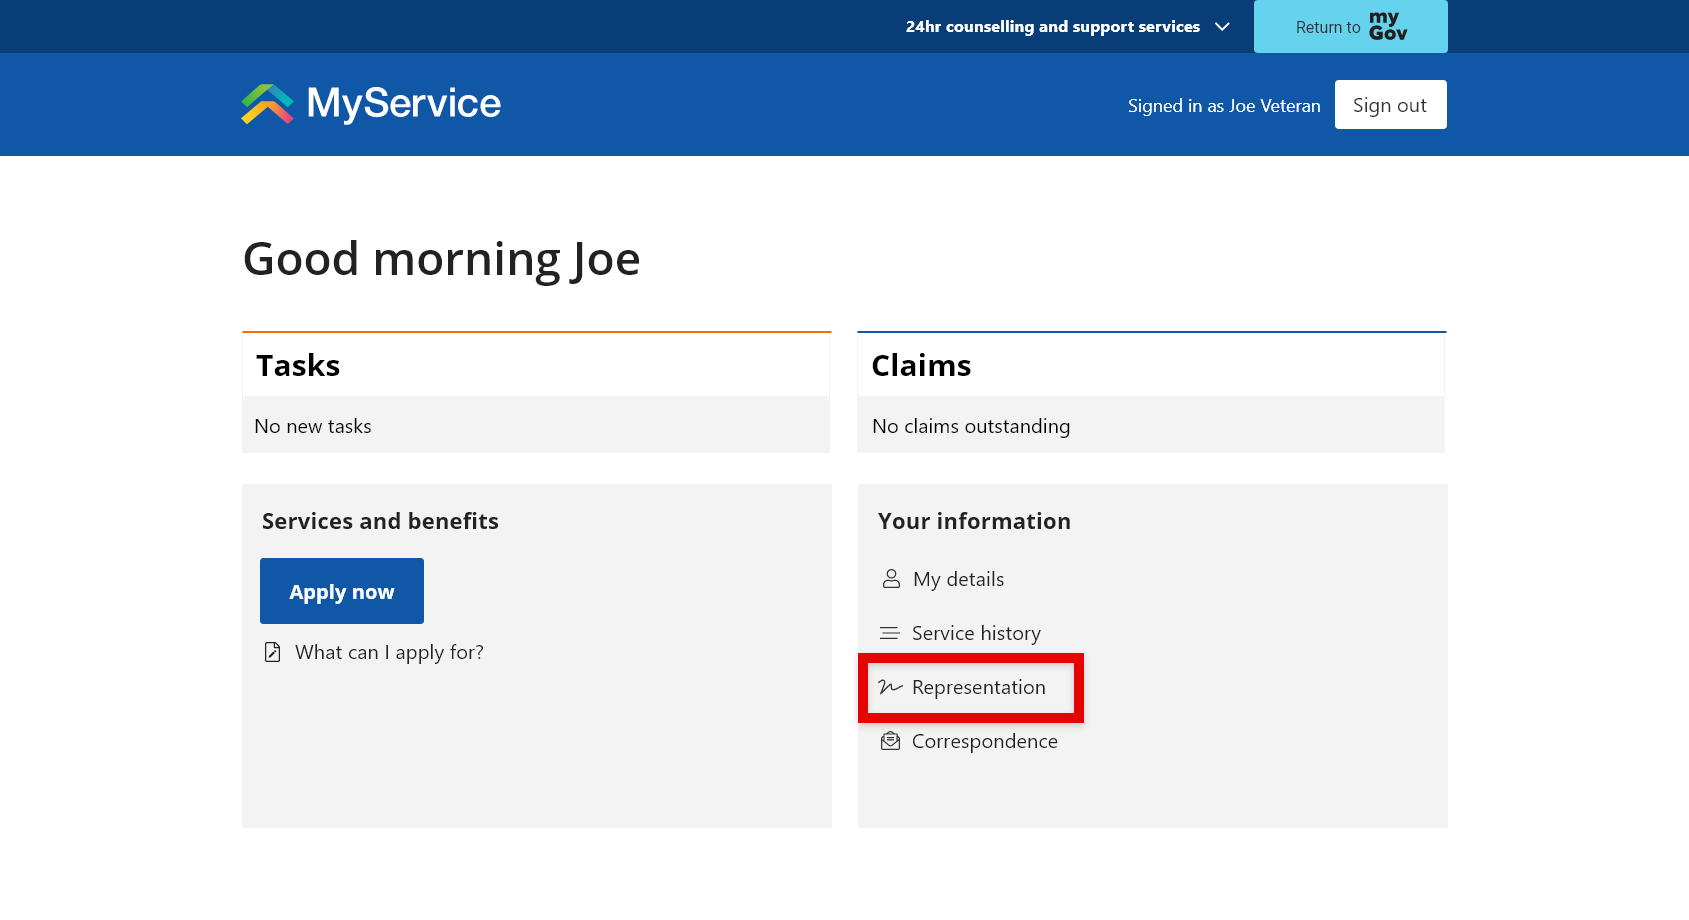Click the open-envelope Correspondence icon

point(890,741)
